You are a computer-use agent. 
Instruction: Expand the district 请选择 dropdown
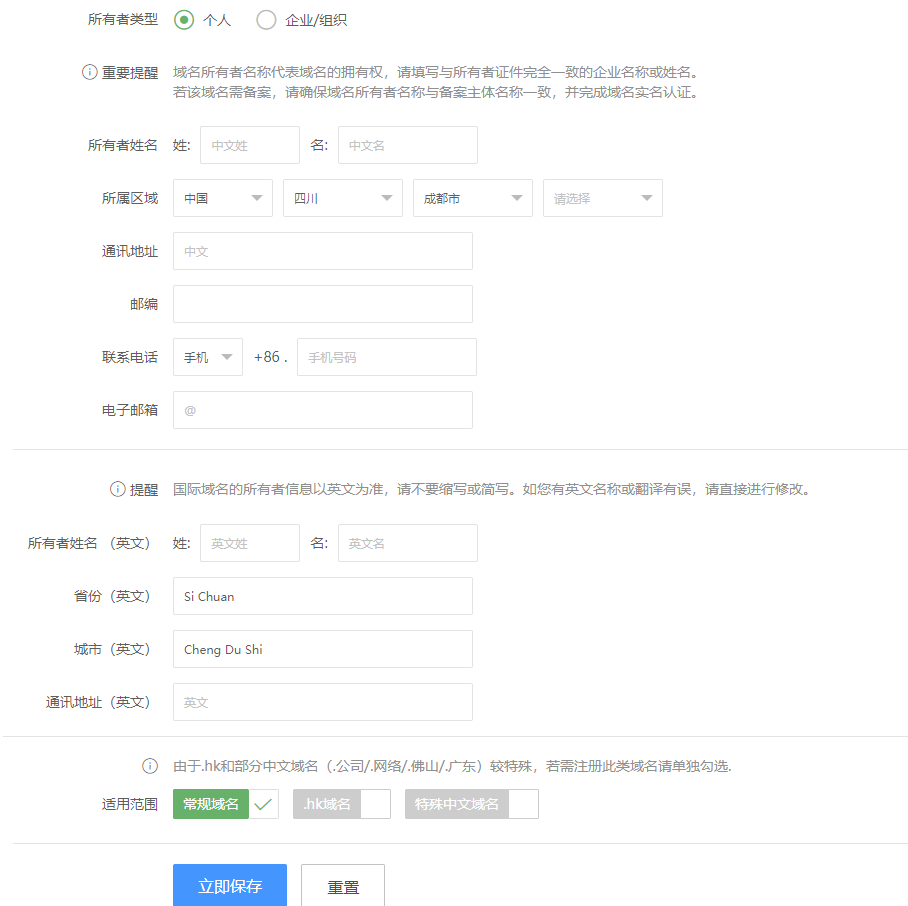tap(603, 198)
